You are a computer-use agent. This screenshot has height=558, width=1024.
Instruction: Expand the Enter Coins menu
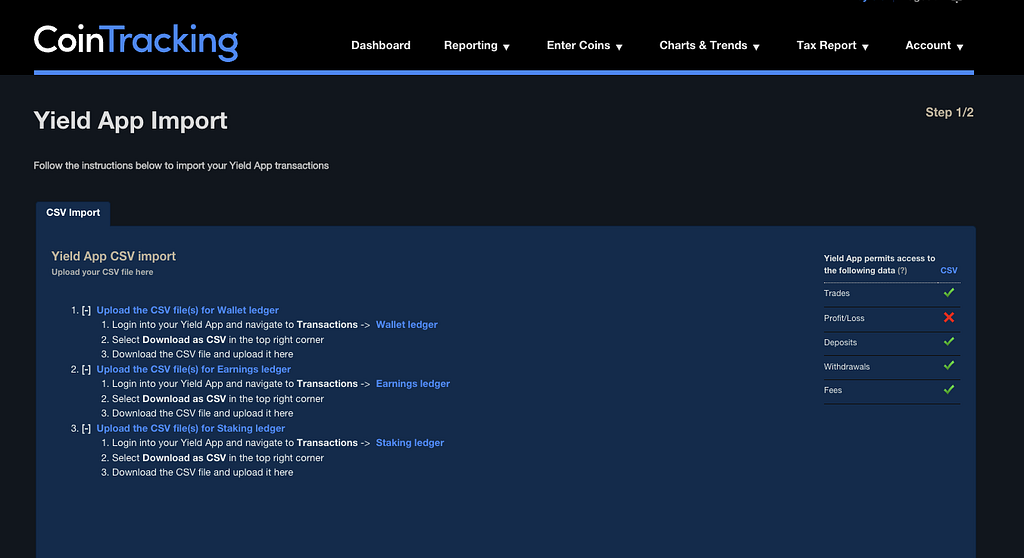click(584, 45)
